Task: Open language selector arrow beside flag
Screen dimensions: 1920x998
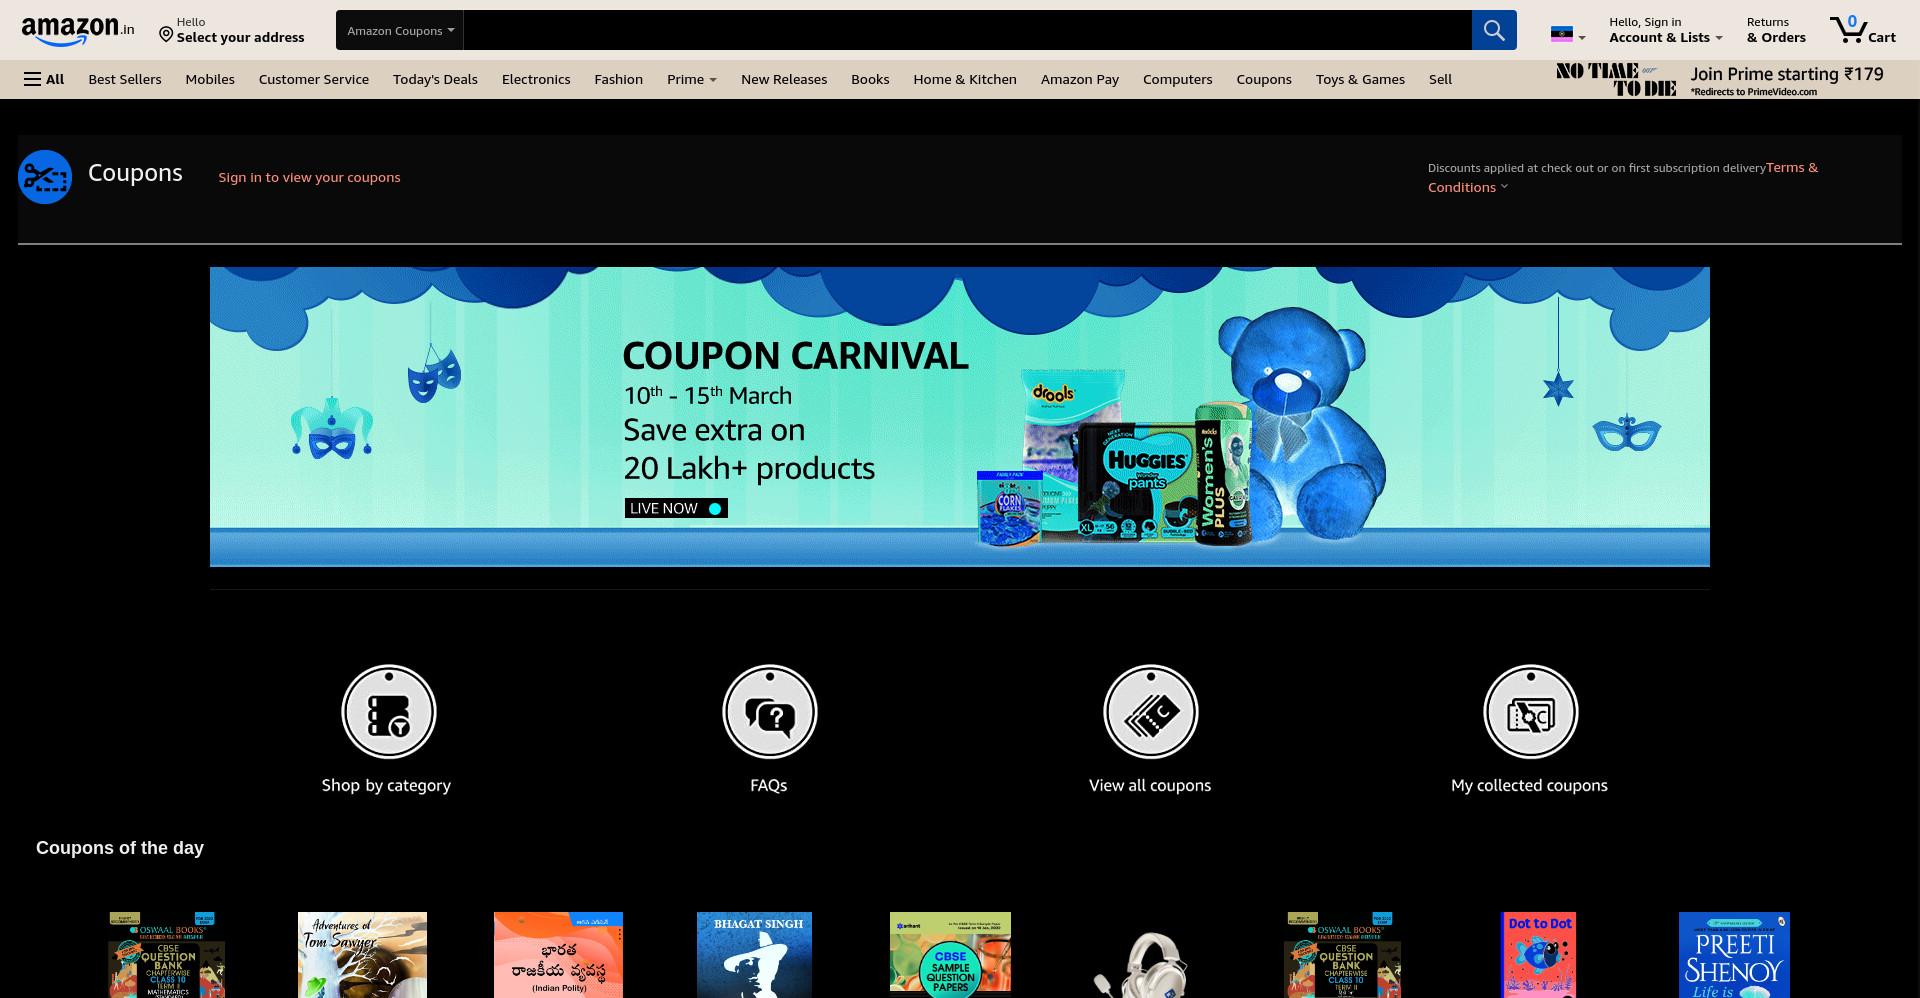Action: (x=1582, y=38)
